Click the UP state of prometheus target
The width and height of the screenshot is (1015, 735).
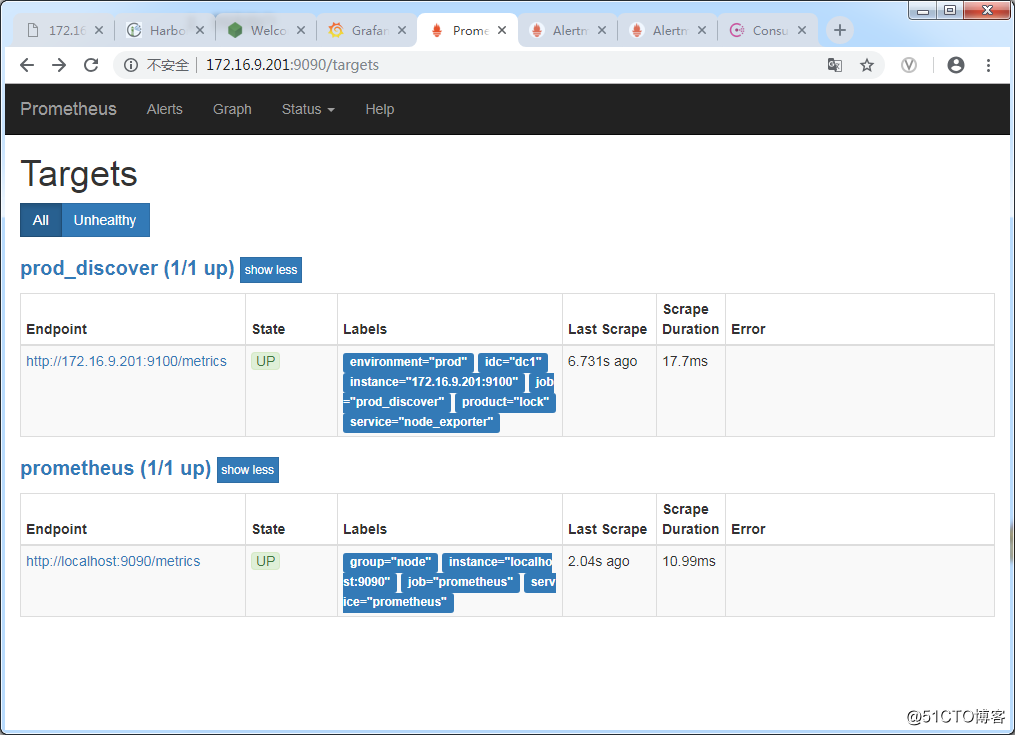[265, 561]
